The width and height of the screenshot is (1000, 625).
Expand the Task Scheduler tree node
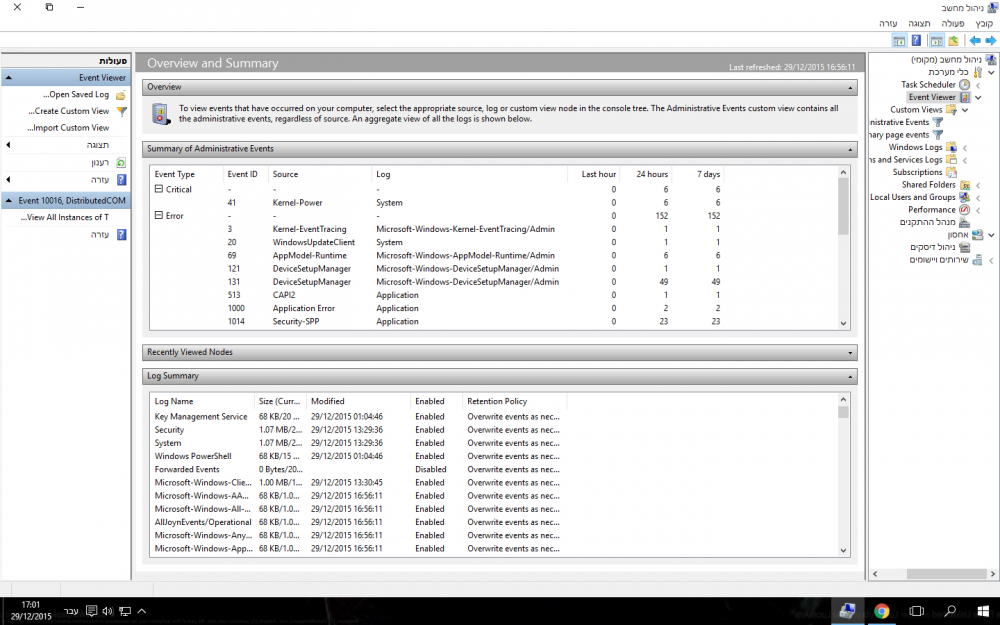point(978,85)
